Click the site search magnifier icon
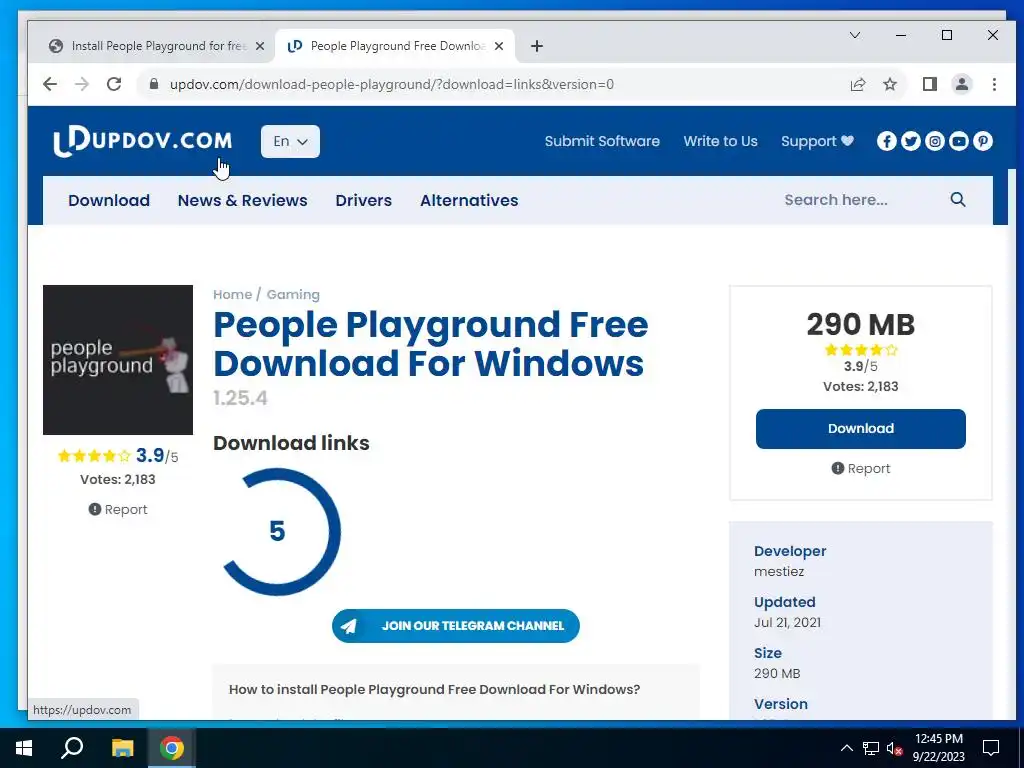This screenshot has height=768, width=1024. coord(957,200)
